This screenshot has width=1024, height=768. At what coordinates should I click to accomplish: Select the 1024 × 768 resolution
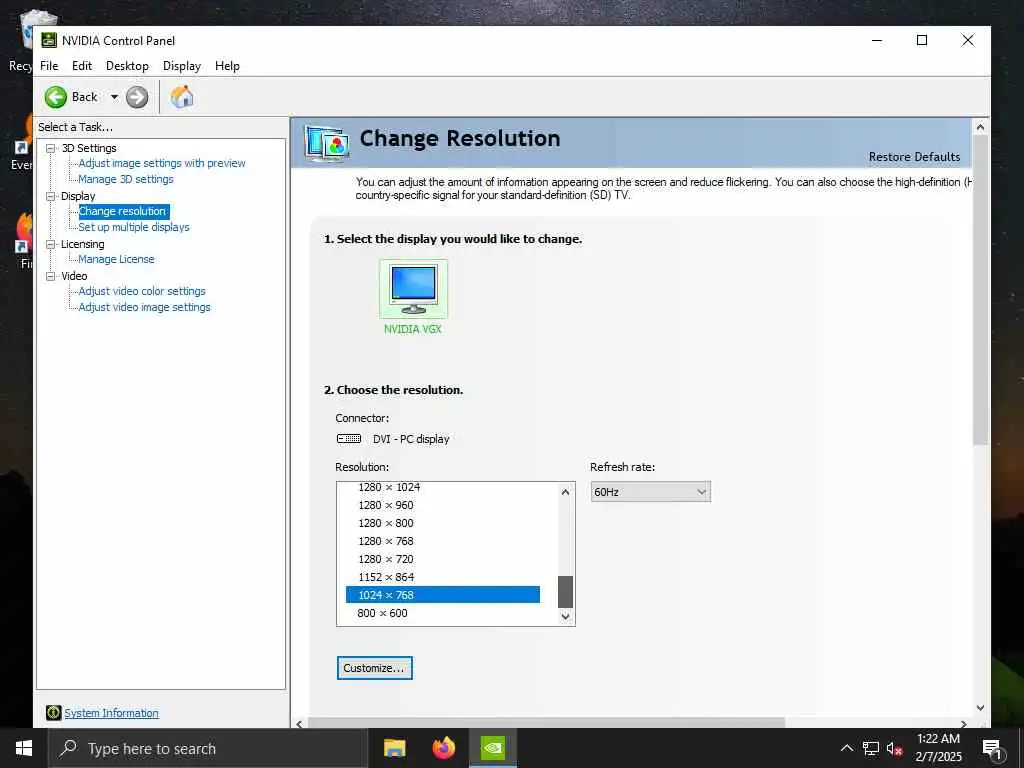coord(443,595)
